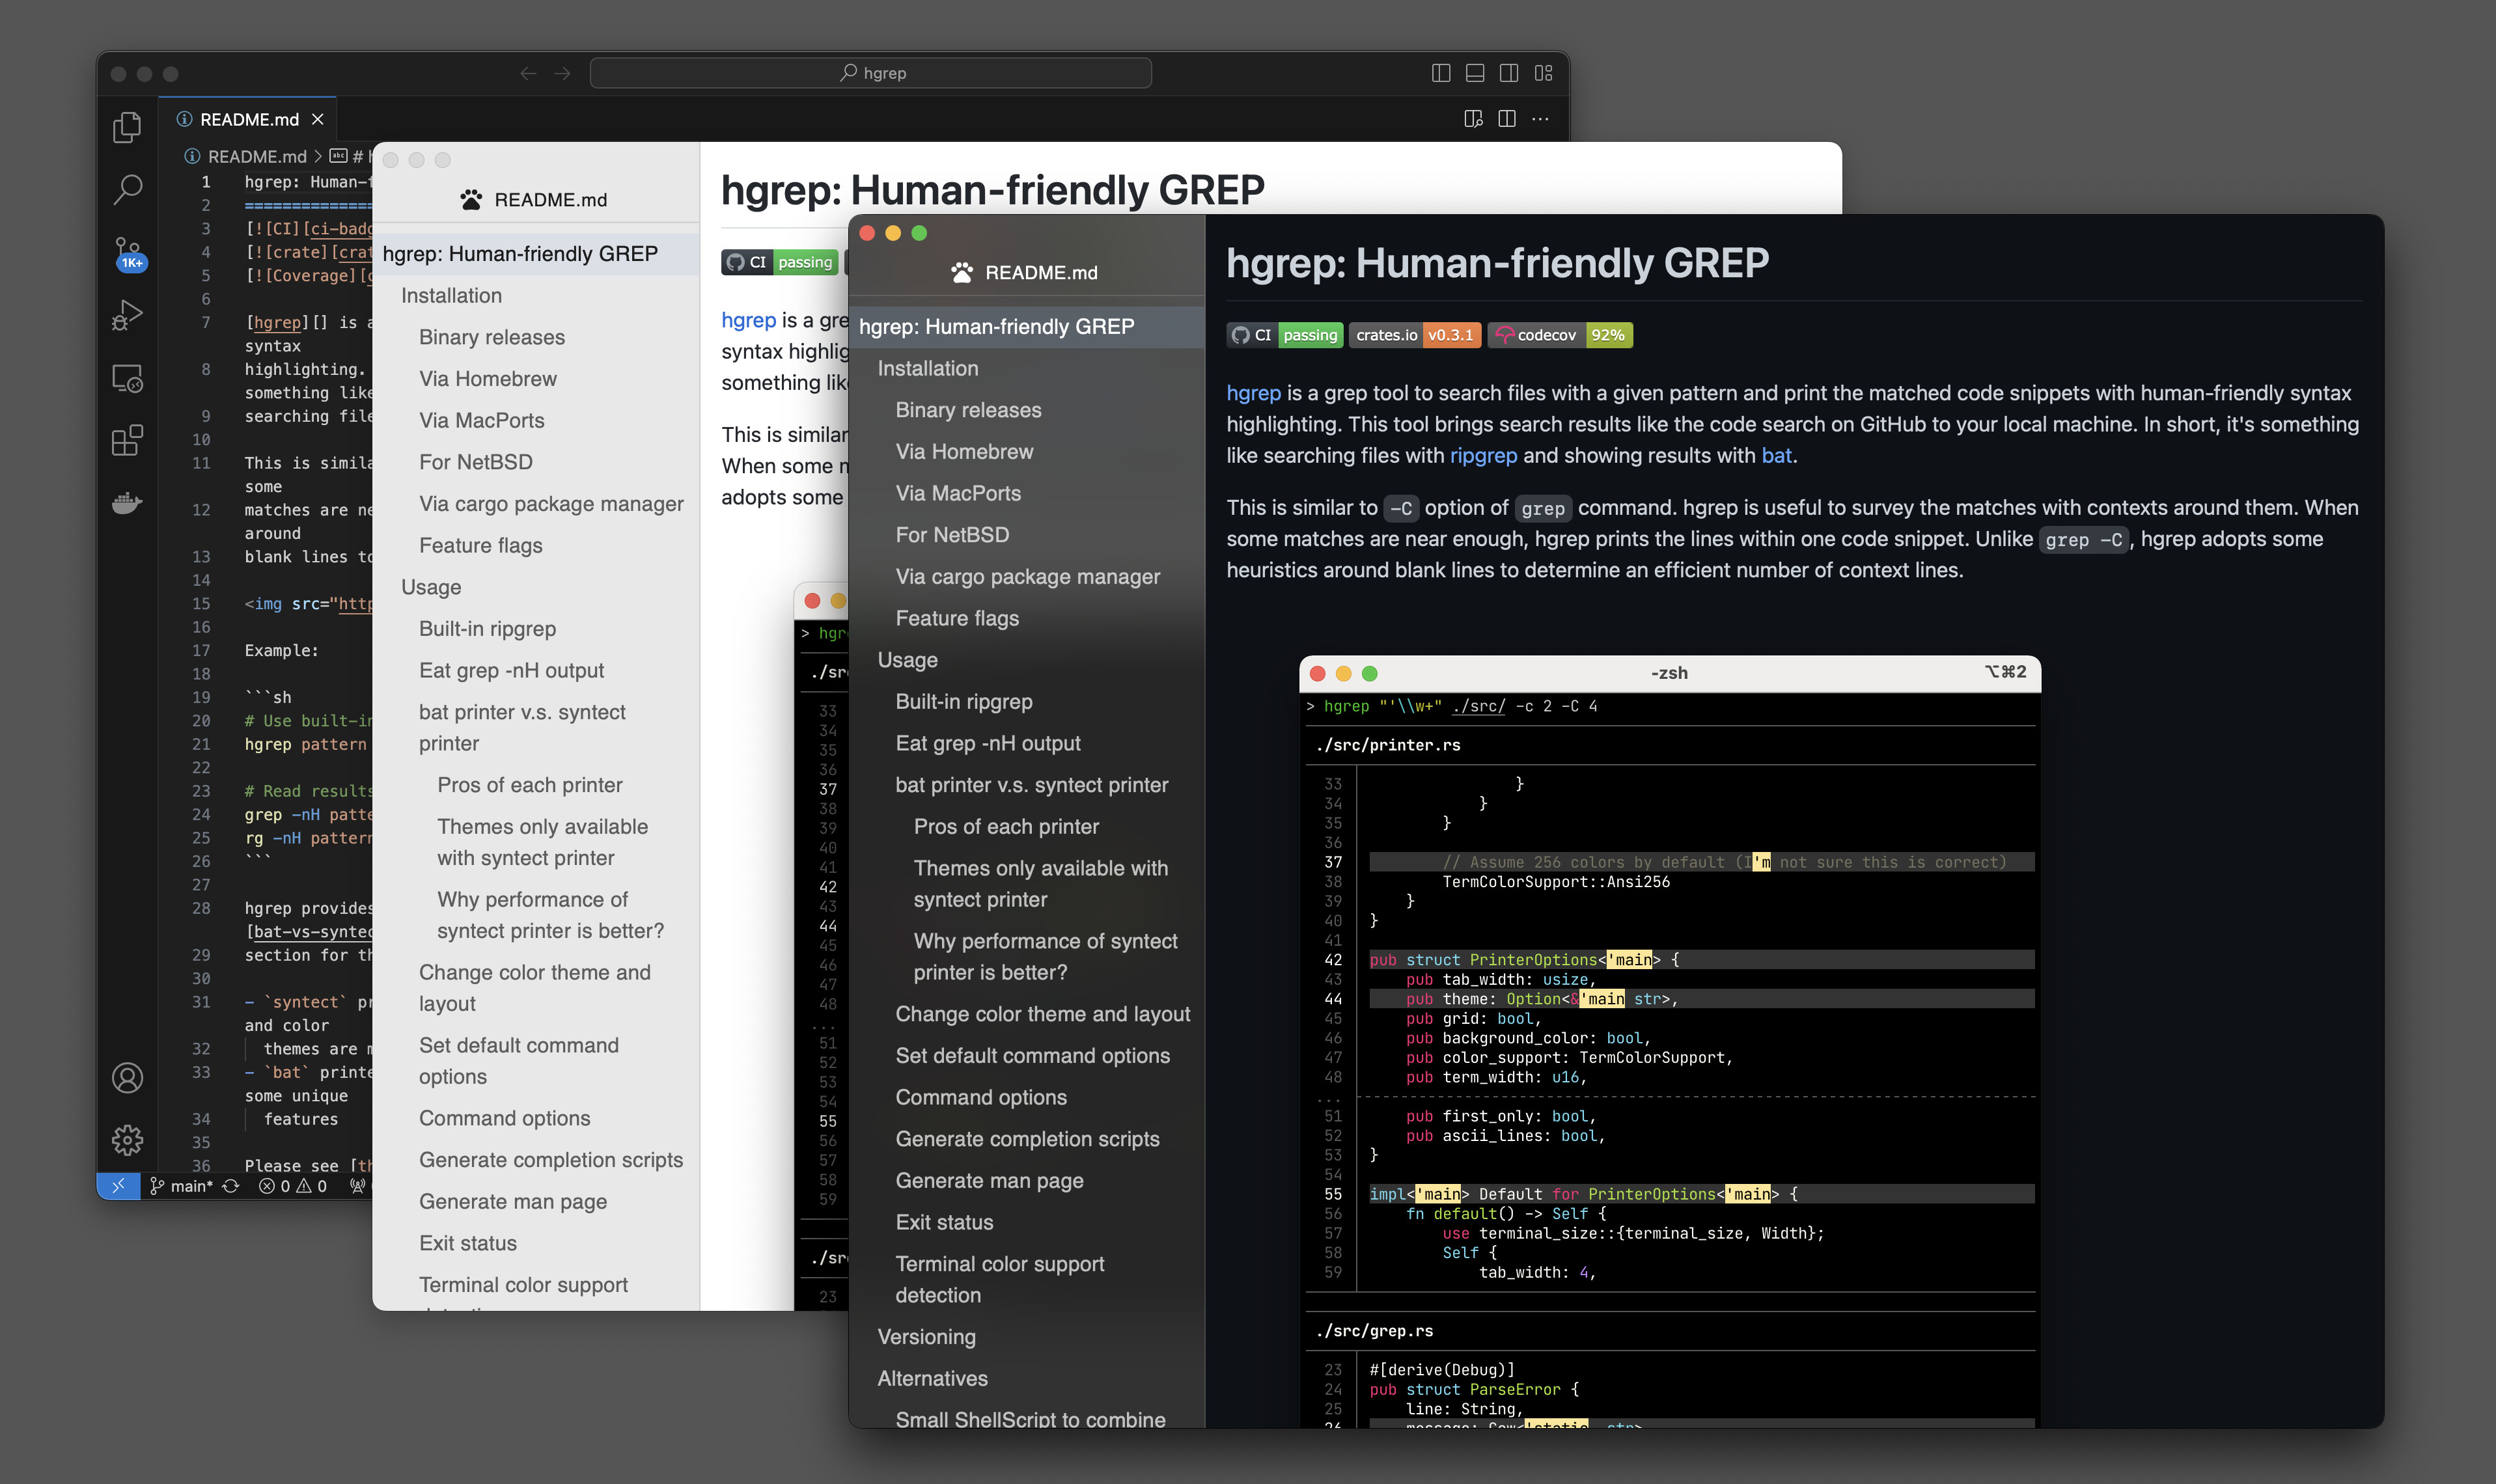
Task: Open Run and Debug view
Action: [x=127, y=315]
